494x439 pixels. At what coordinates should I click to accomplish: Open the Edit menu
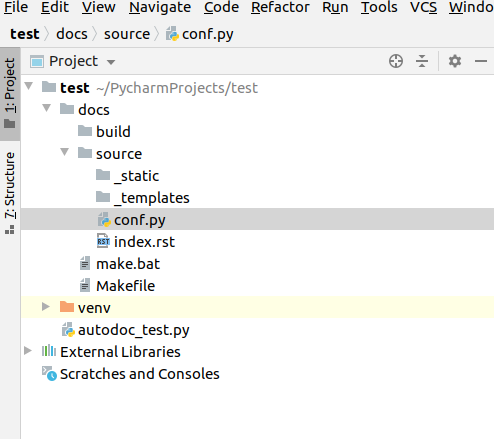click(x=55, y=7)
